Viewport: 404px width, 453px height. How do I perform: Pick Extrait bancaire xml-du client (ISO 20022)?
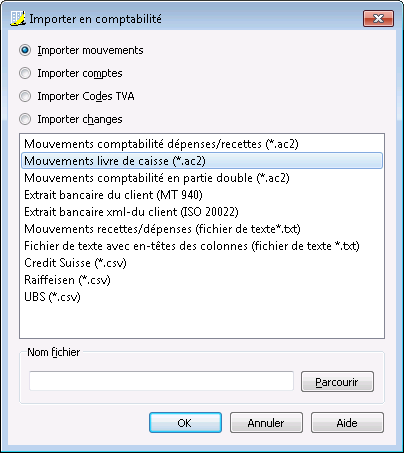click(x=202, y=212)
